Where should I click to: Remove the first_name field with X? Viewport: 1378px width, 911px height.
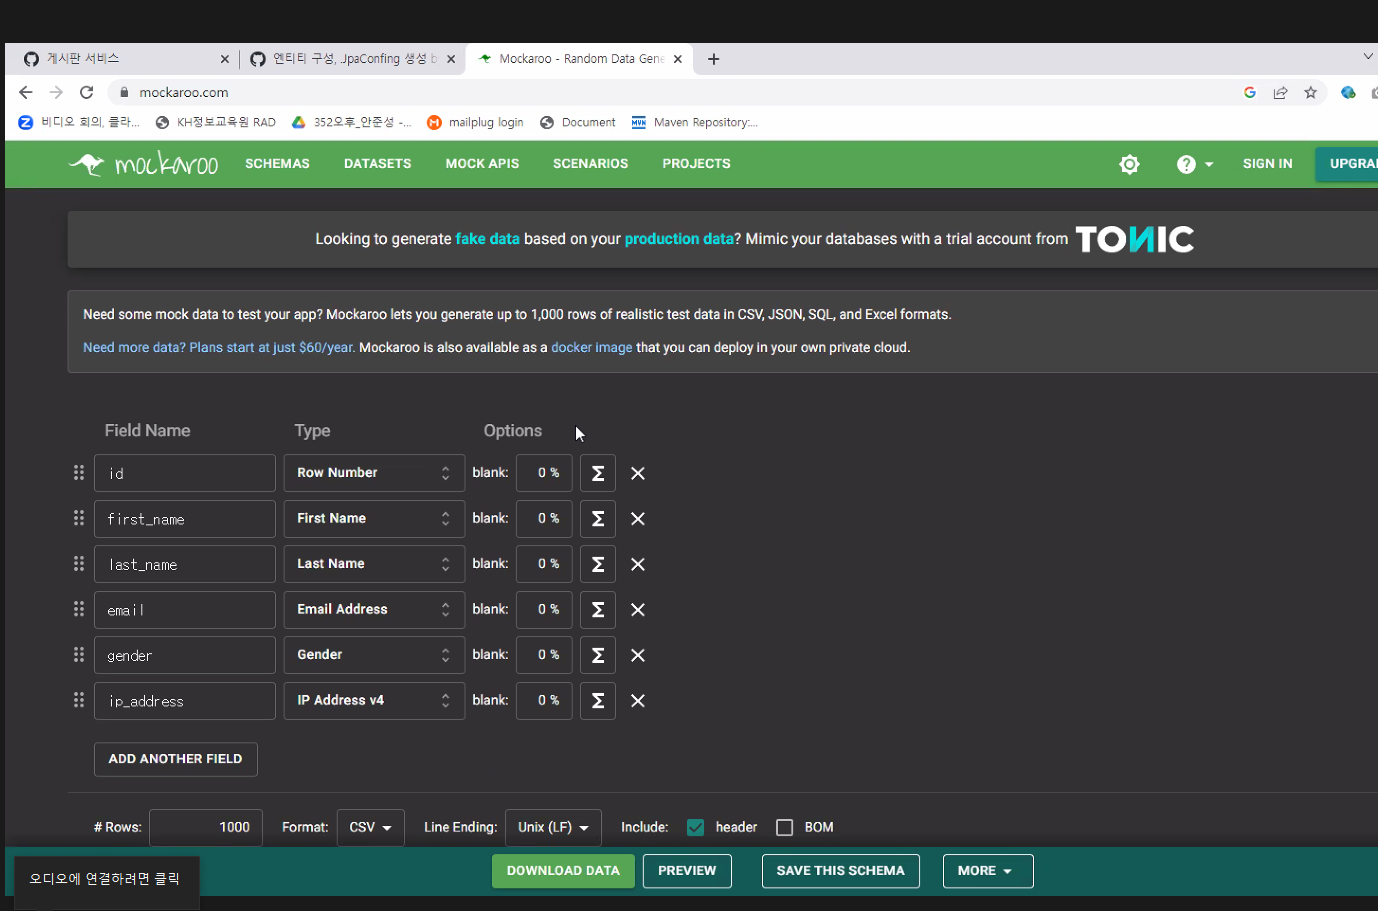638,519
